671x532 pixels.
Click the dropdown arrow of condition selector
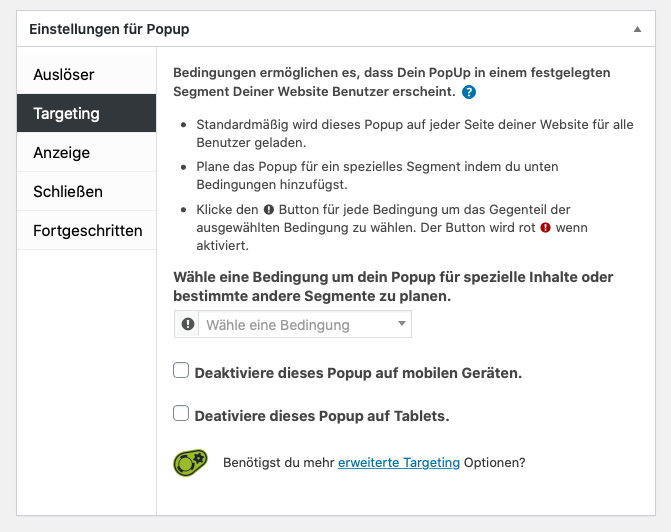click(401, 324)
